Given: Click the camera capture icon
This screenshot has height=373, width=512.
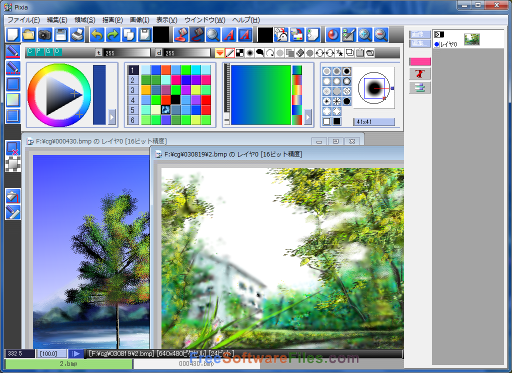Looking at the screenshot, I should pos(45,35).
